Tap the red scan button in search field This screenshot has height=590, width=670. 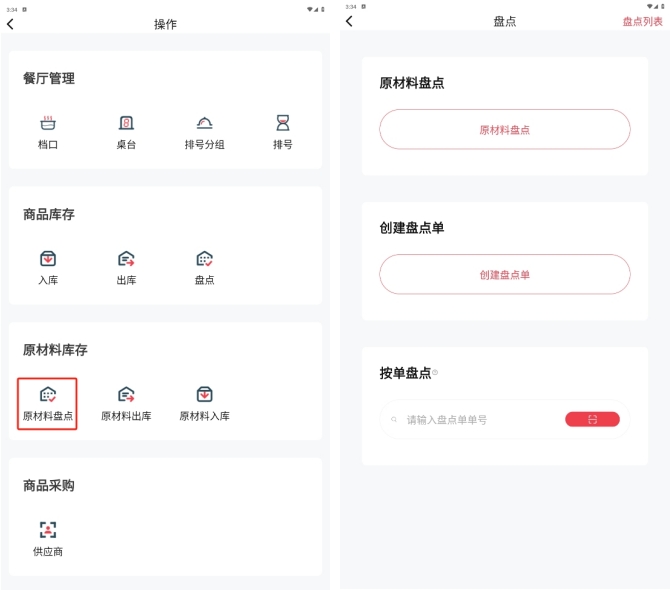(592, 420)
